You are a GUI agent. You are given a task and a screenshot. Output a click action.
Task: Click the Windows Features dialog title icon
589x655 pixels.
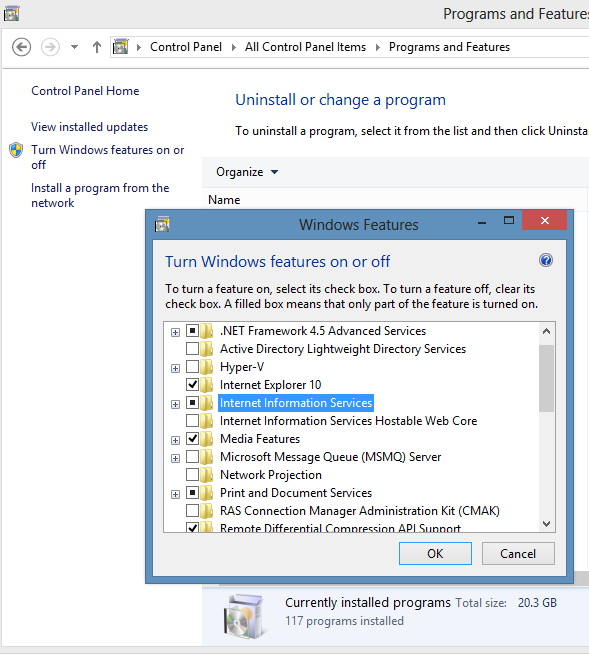coord(162,224)
